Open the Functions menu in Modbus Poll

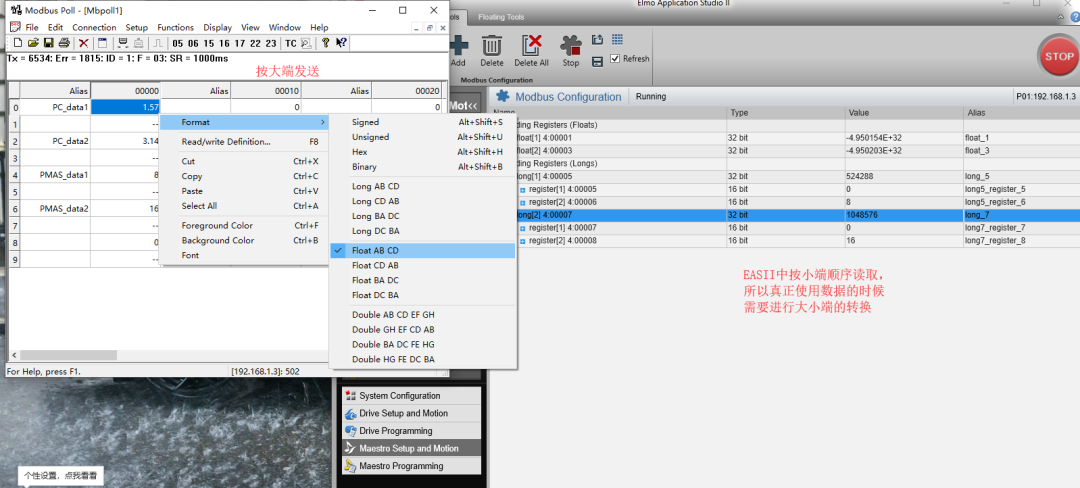[176, 28]
